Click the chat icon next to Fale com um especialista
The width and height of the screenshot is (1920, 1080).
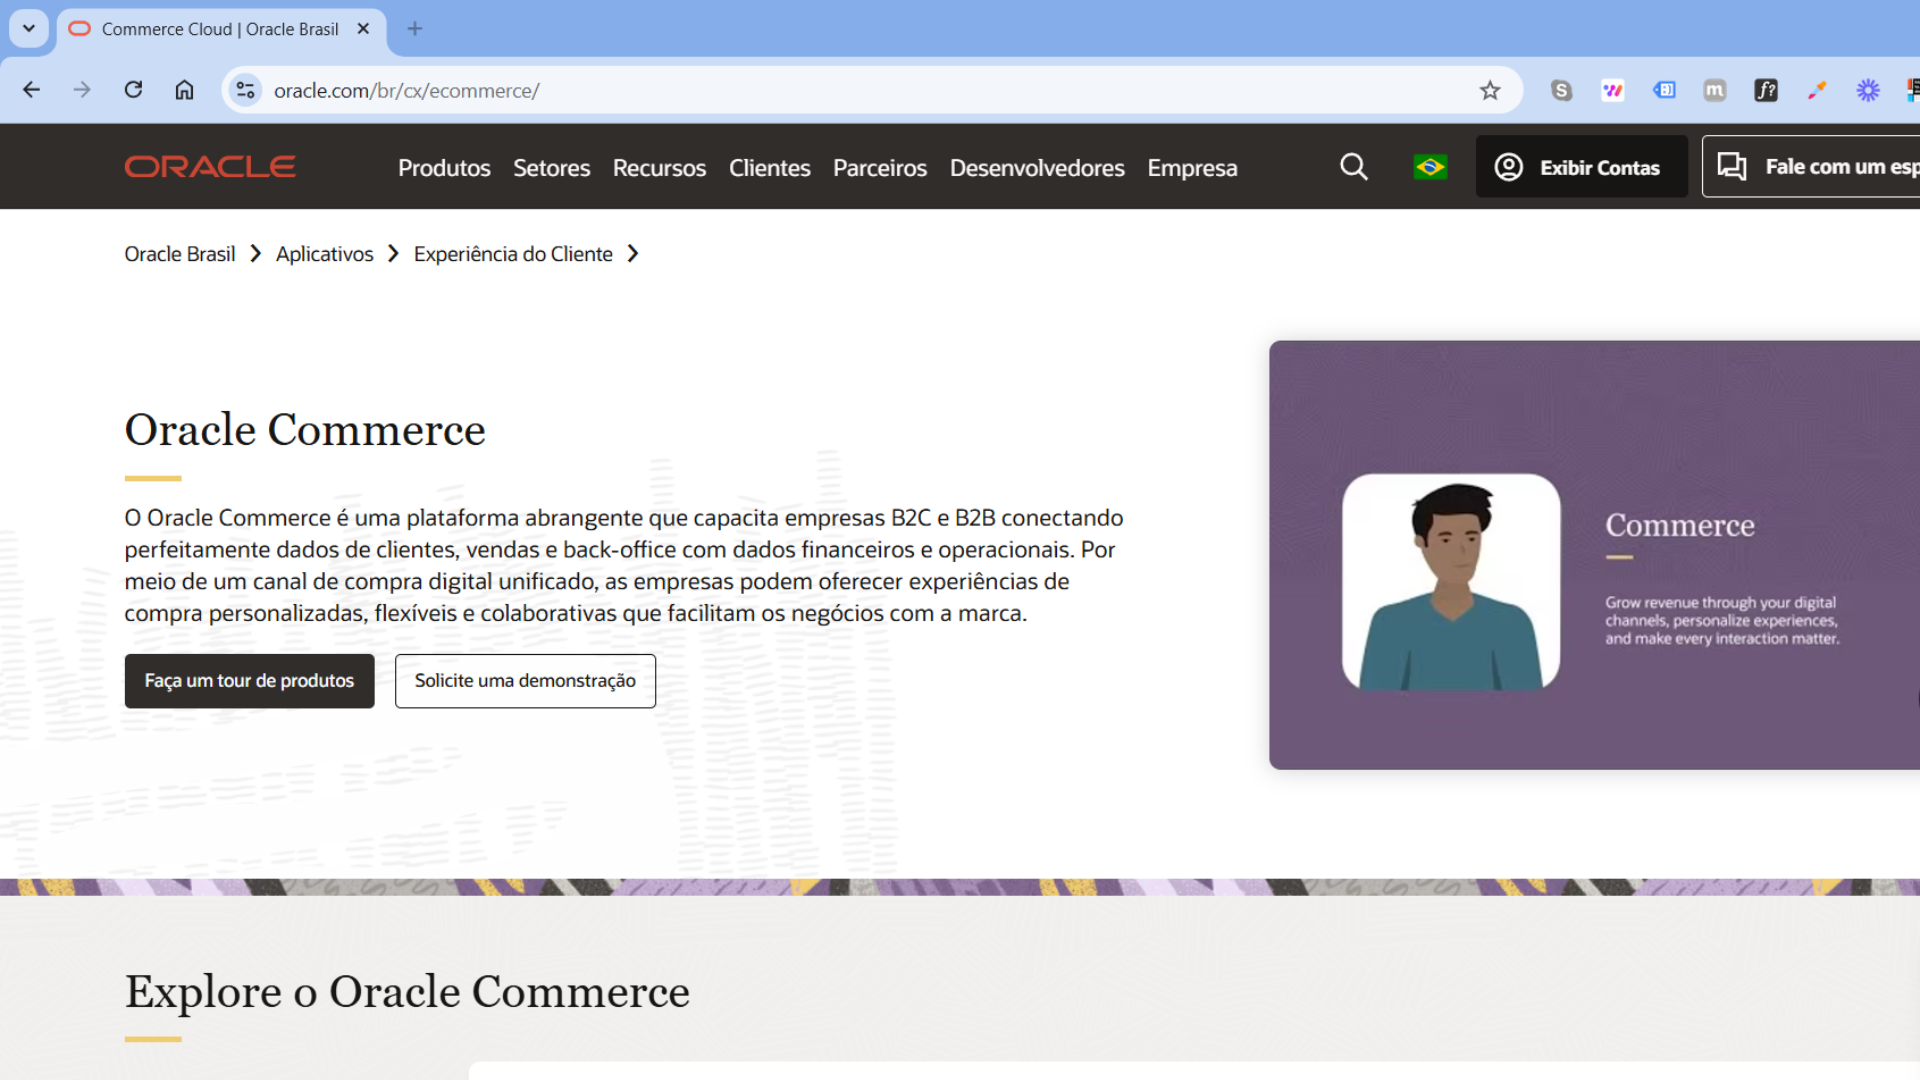point(1733,166)
